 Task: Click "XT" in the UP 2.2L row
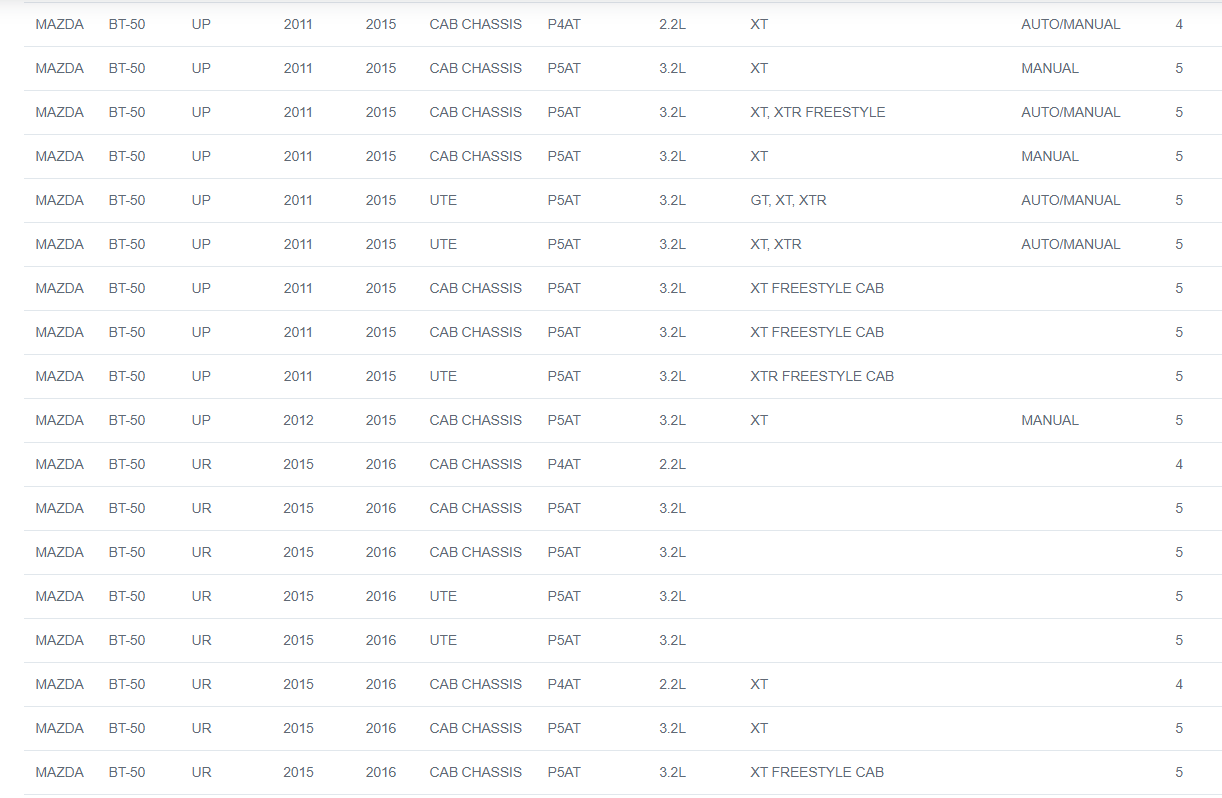[x=759, y=24]
